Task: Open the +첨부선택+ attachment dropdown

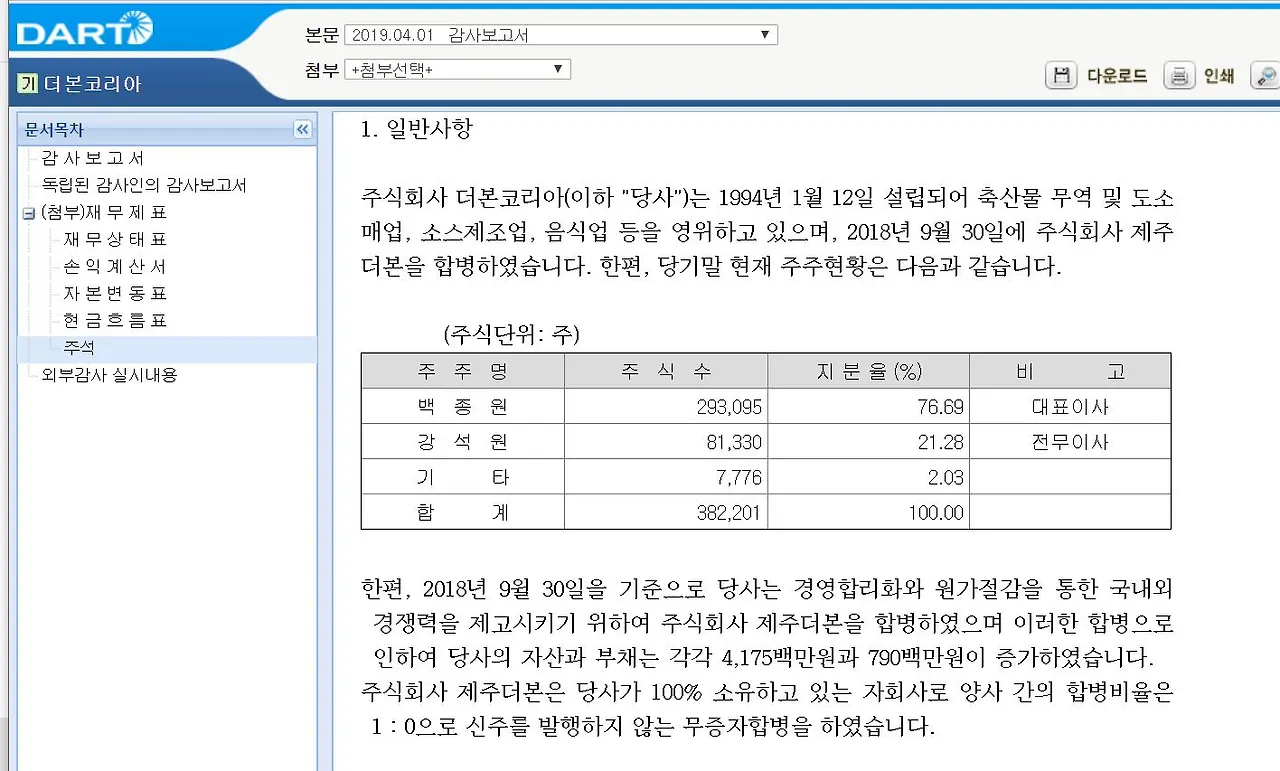Action: click(558, 69)
